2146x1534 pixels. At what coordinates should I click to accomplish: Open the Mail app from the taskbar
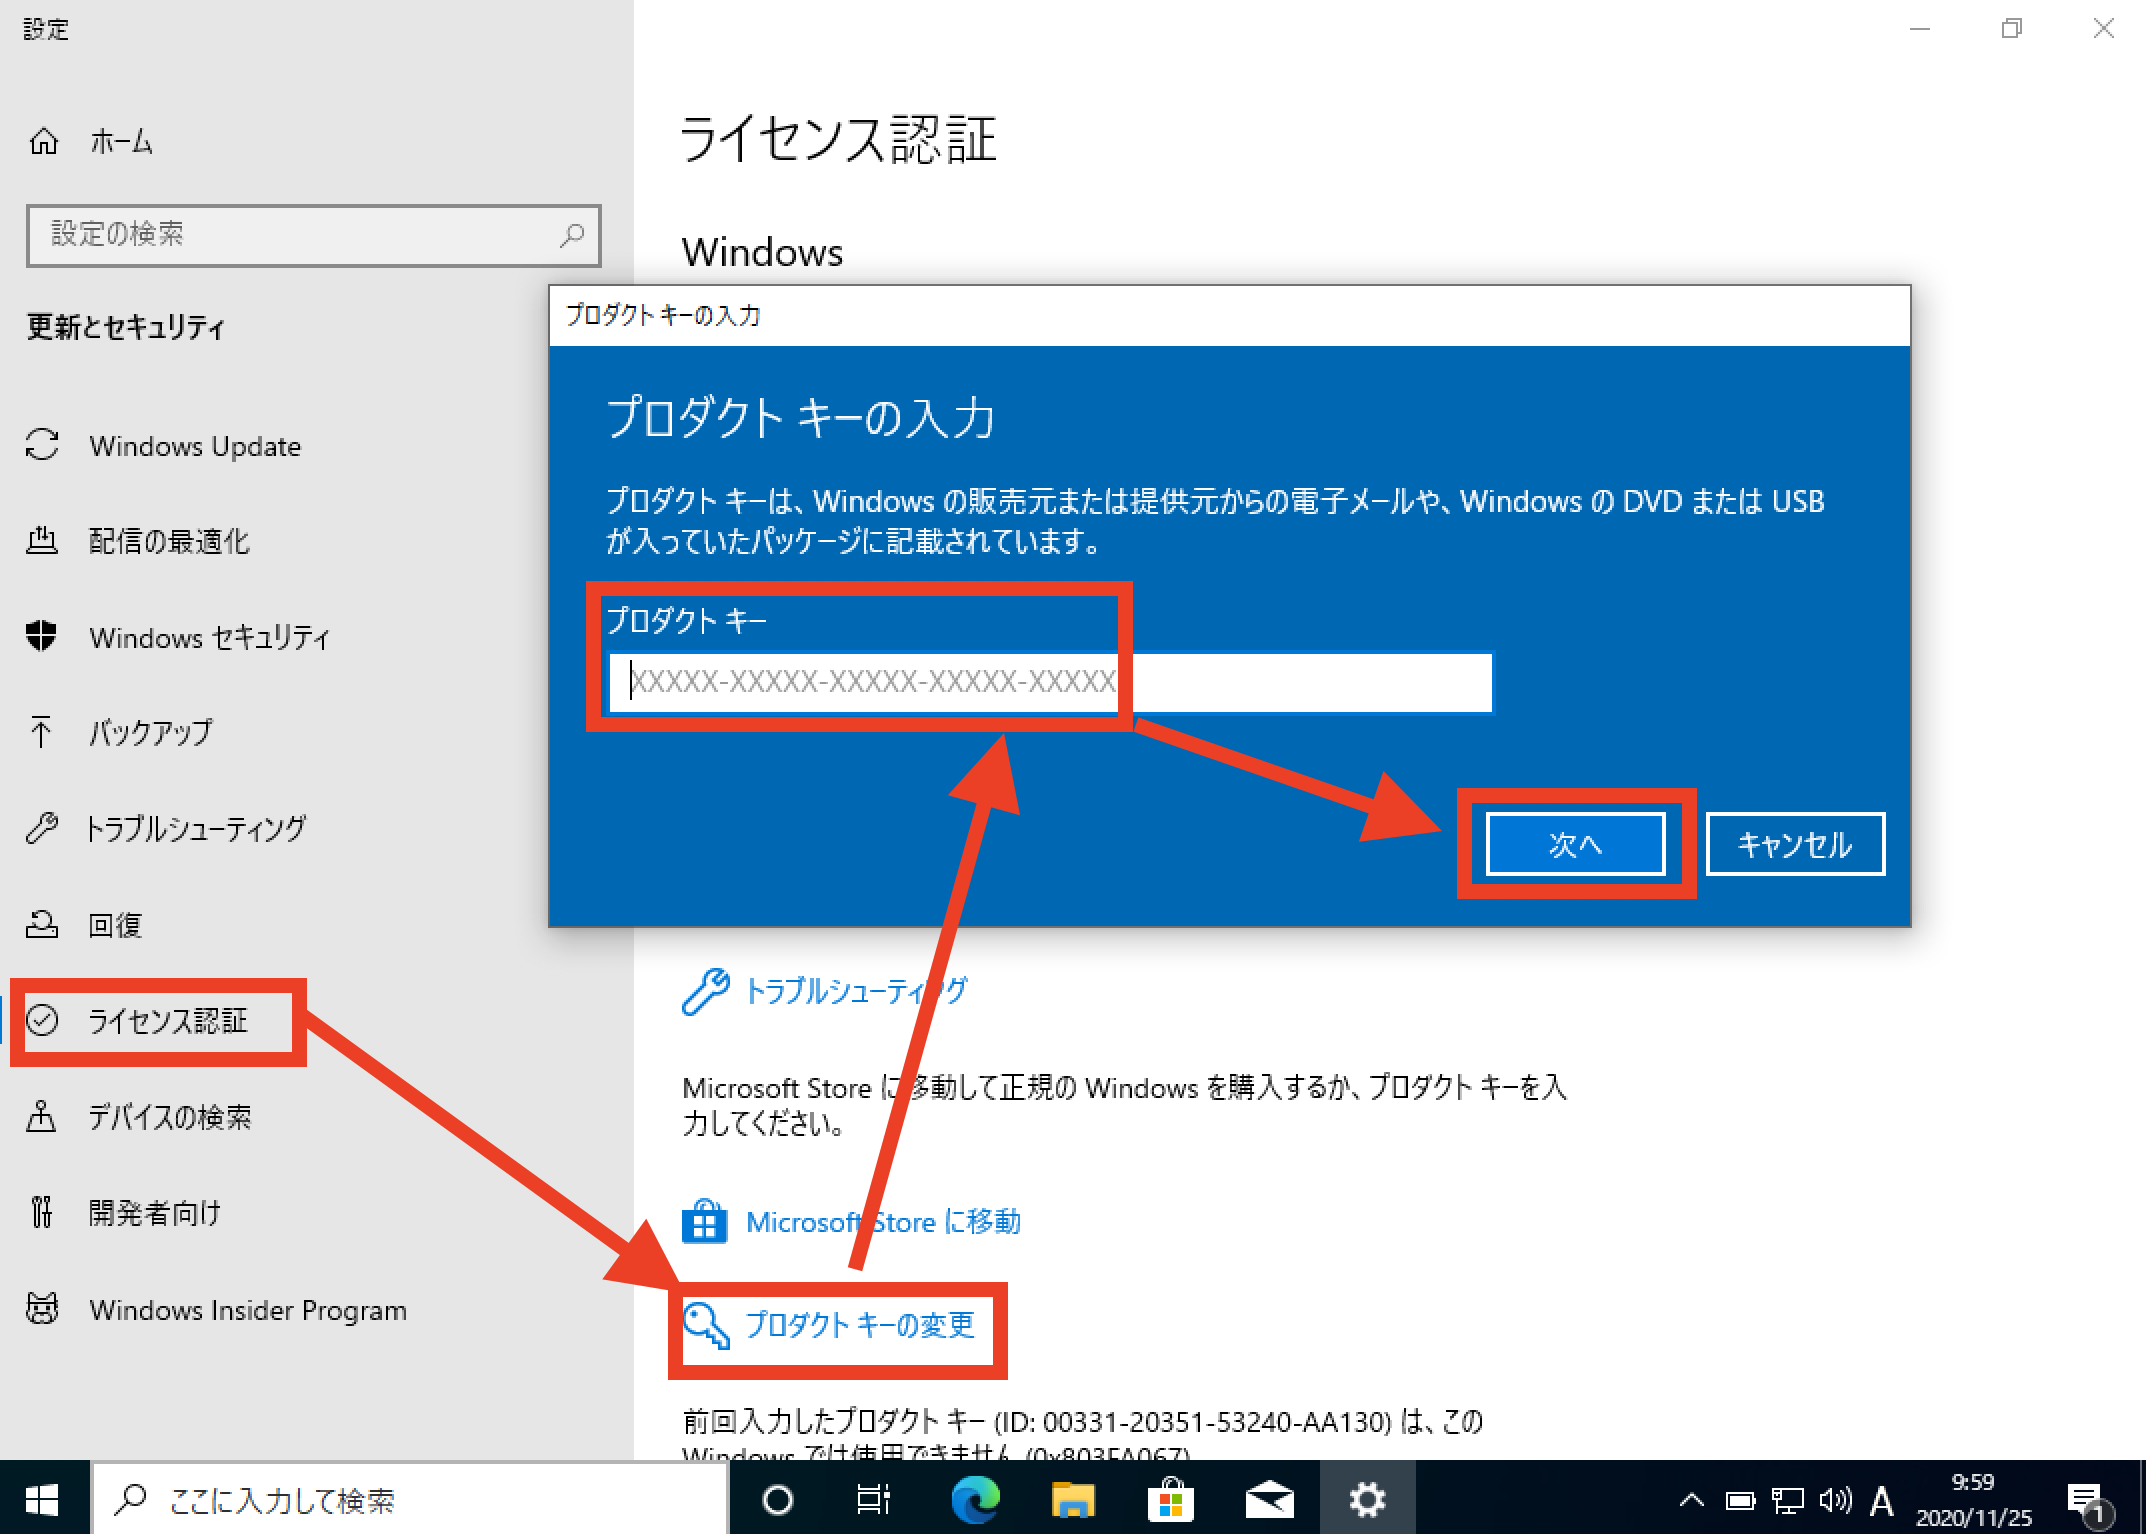[x=1269, y=1499]
